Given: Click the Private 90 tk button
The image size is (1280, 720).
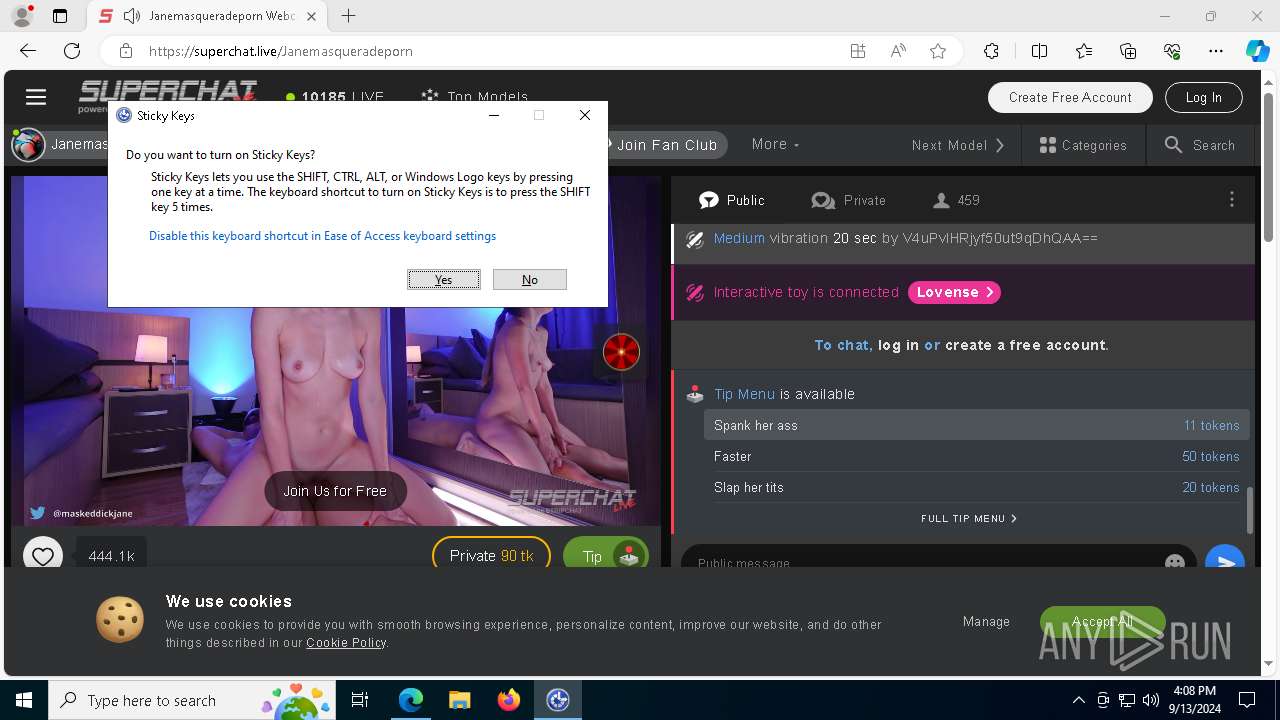Looking at the screenshot, I should pos(491,555).
